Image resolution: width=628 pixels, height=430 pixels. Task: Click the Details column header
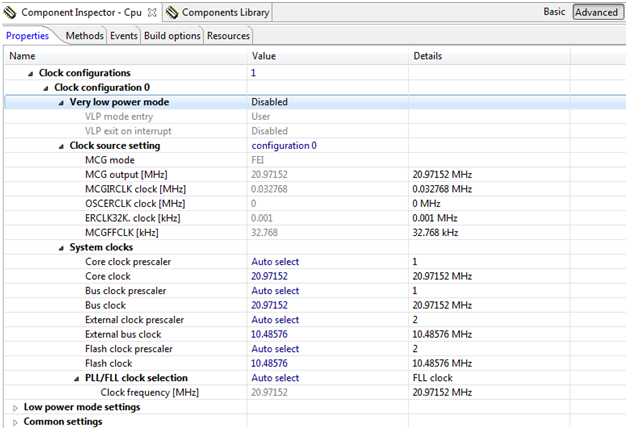(x=428, y=56)
